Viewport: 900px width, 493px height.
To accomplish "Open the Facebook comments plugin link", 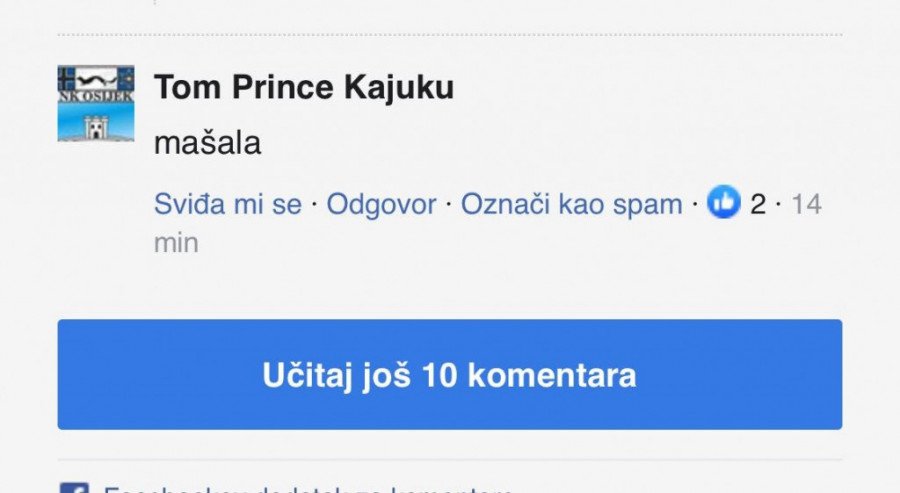I will [x=310, y=489].
